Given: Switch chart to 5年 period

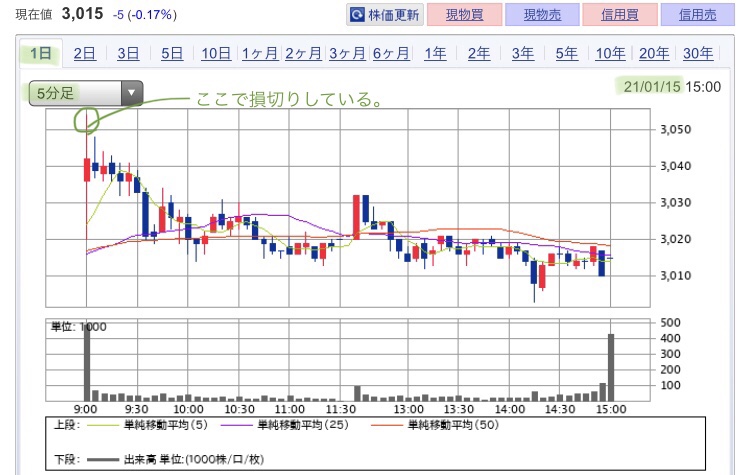Looking at the screenshot, I should tap(567, 54).
